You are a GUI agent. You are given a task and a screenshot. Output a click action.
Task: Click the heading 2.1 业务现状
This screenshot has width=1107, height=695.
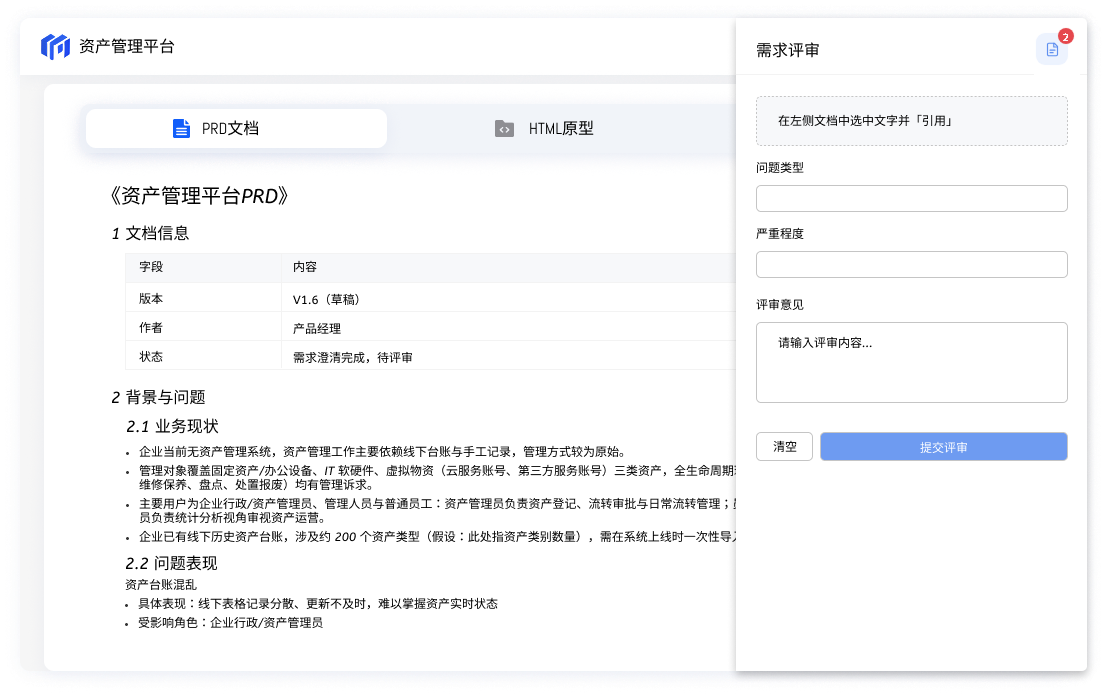[x=172, y=426]
